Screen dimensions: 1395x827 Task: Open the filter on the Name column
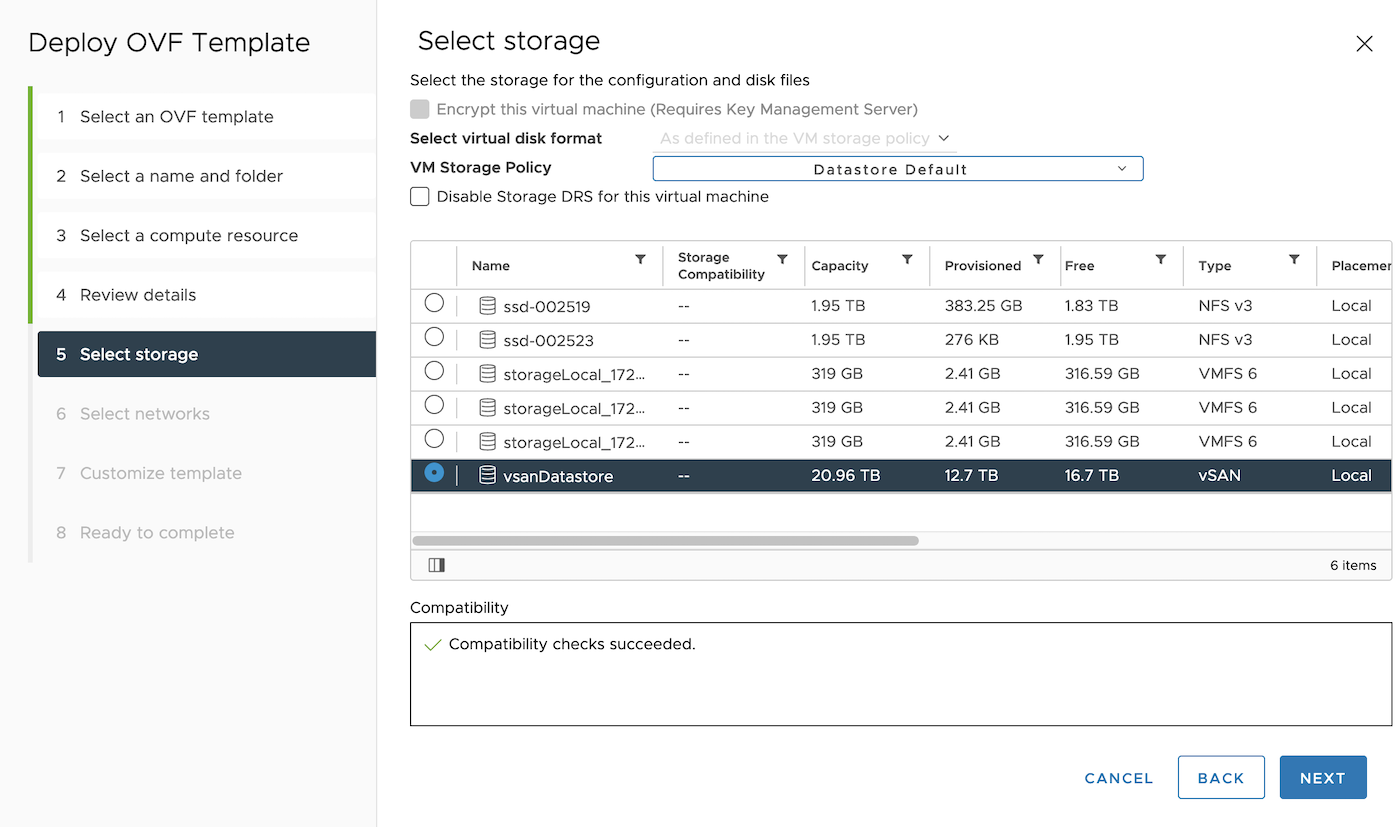[x=641, y=258]
